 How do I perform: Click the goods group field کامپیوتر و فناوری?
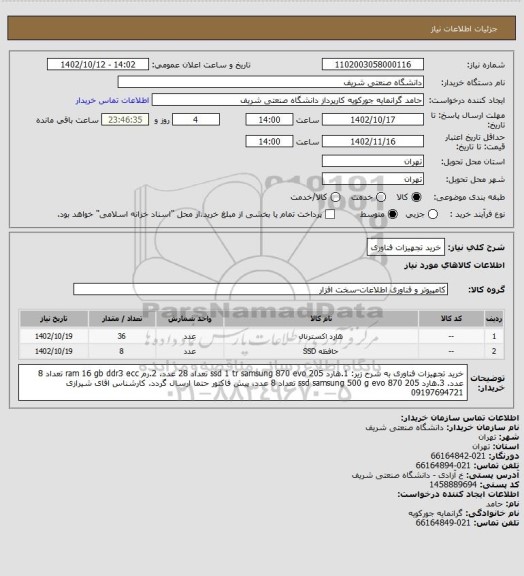260,289
